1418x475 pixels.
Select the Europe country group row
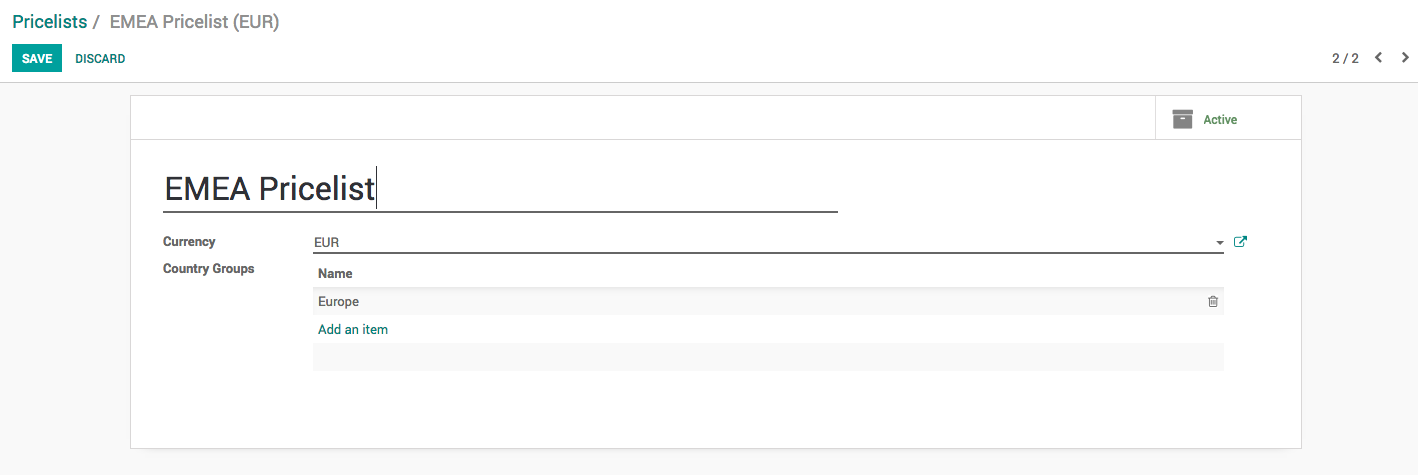700,301
